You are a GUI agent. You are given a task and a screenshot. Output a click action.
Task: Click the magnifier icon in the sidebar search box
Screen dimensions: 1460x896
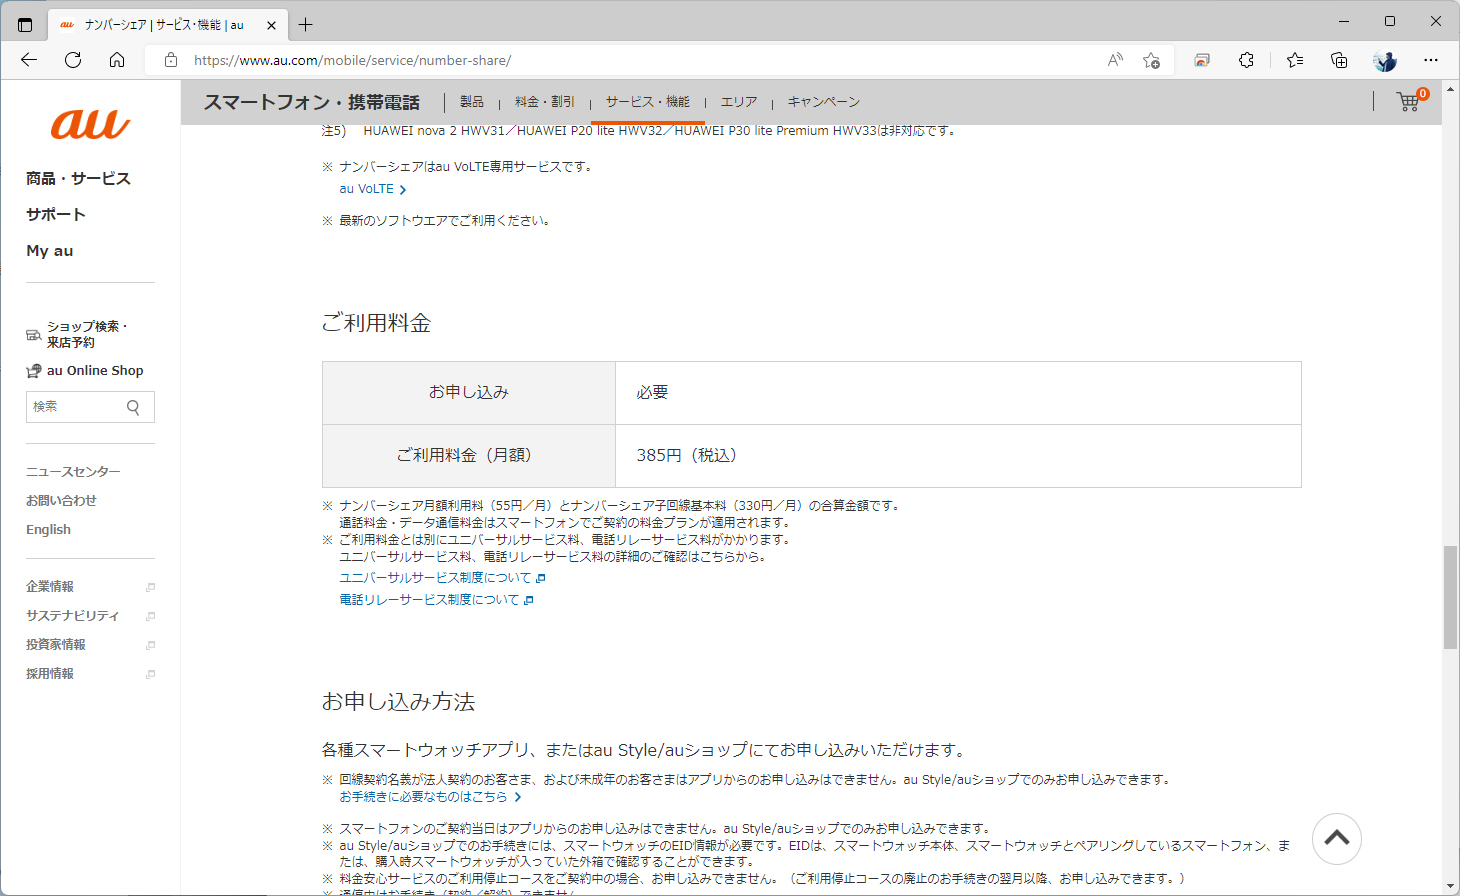(132, 407)
